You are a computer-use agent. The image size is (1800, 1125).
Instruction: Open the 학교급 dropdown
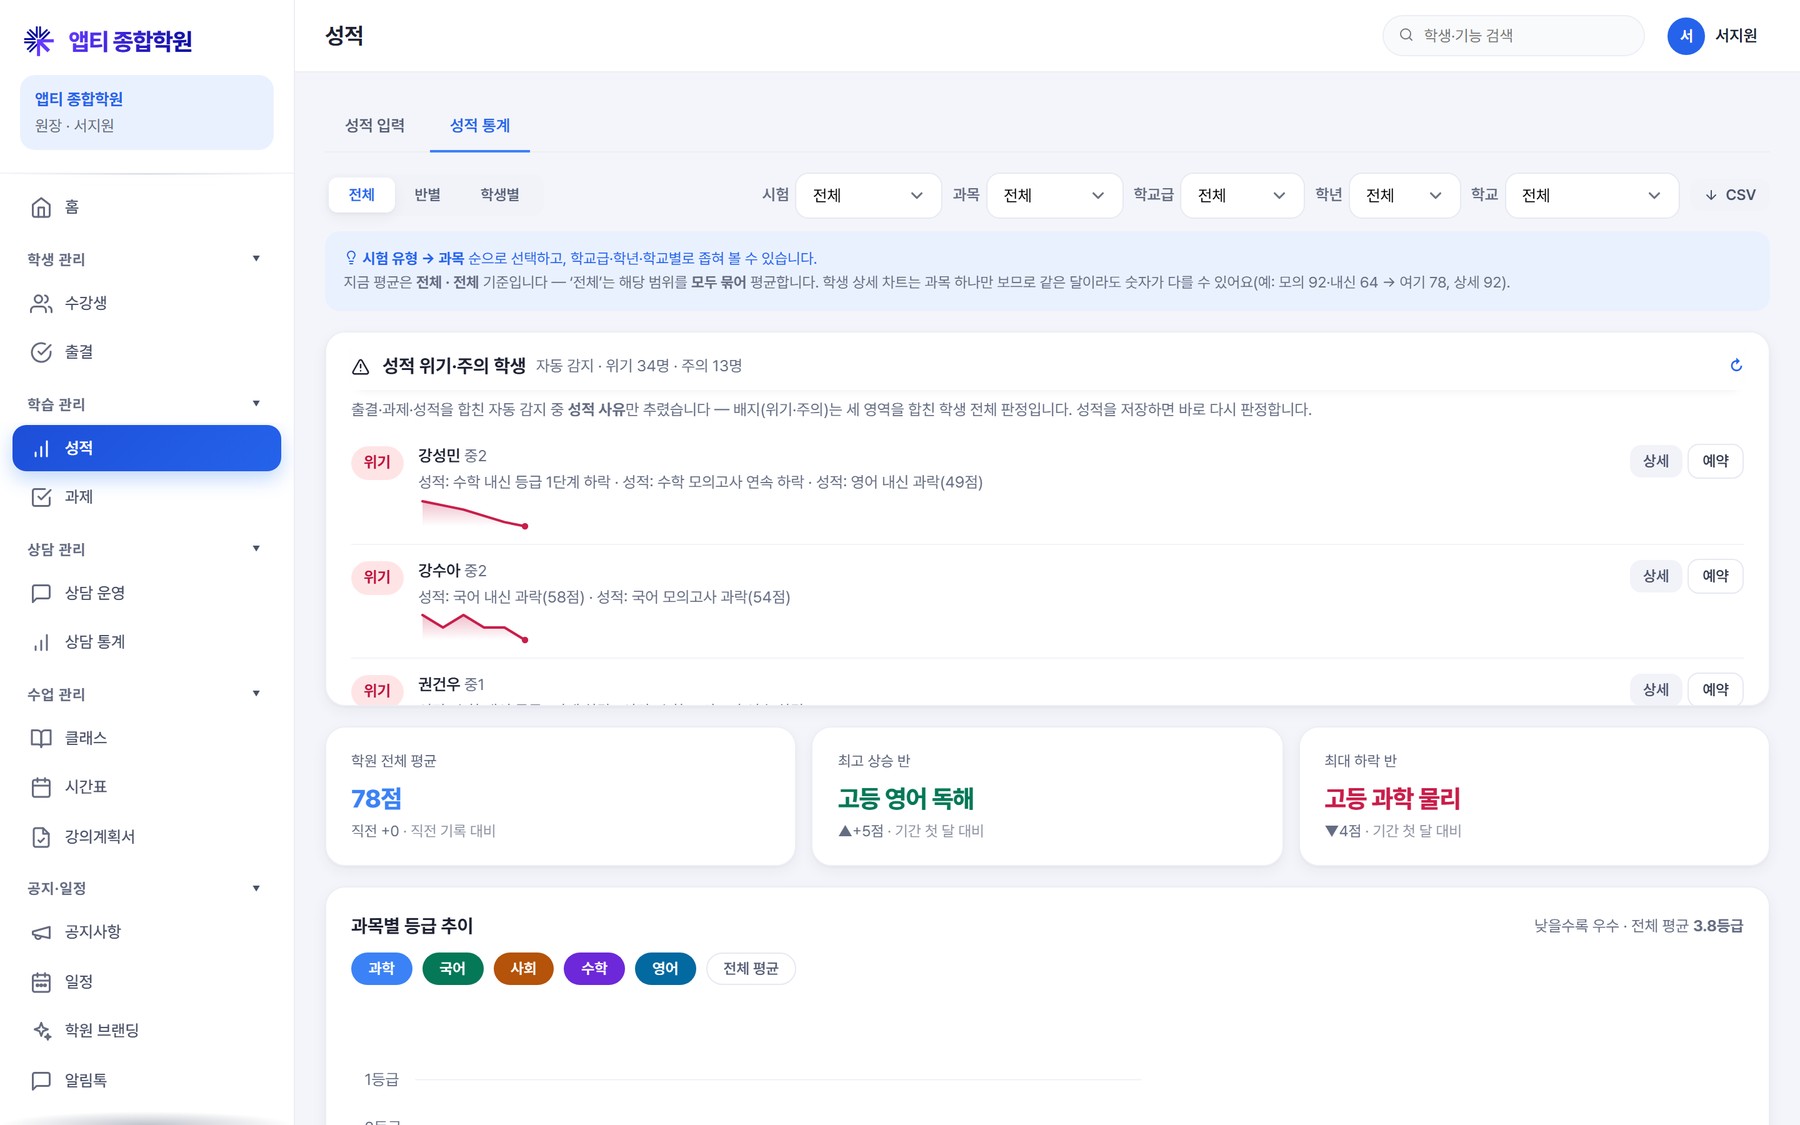coord(1242,195)
